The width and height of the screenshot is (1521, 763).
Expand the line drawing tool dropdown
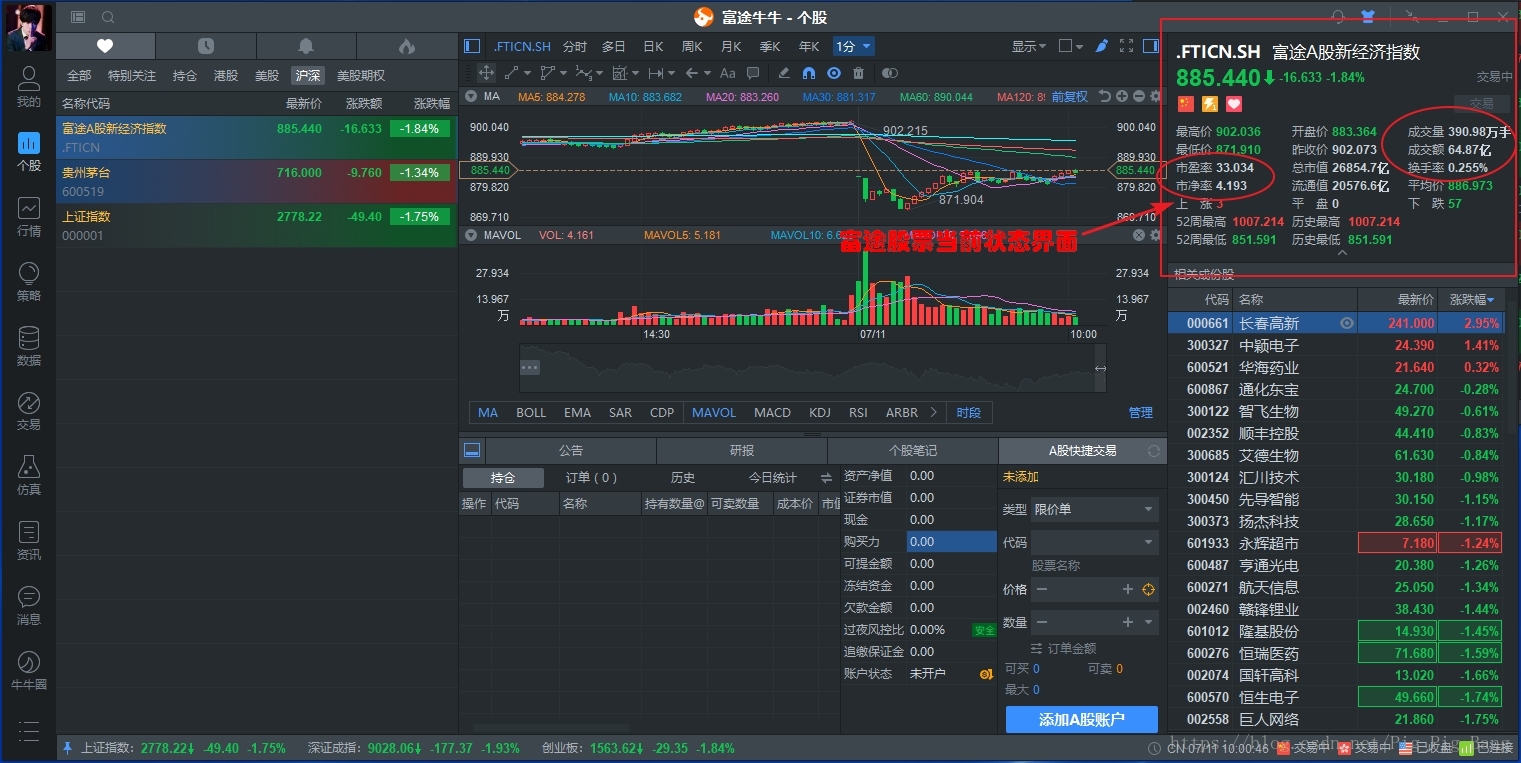(x=528, y=73)
